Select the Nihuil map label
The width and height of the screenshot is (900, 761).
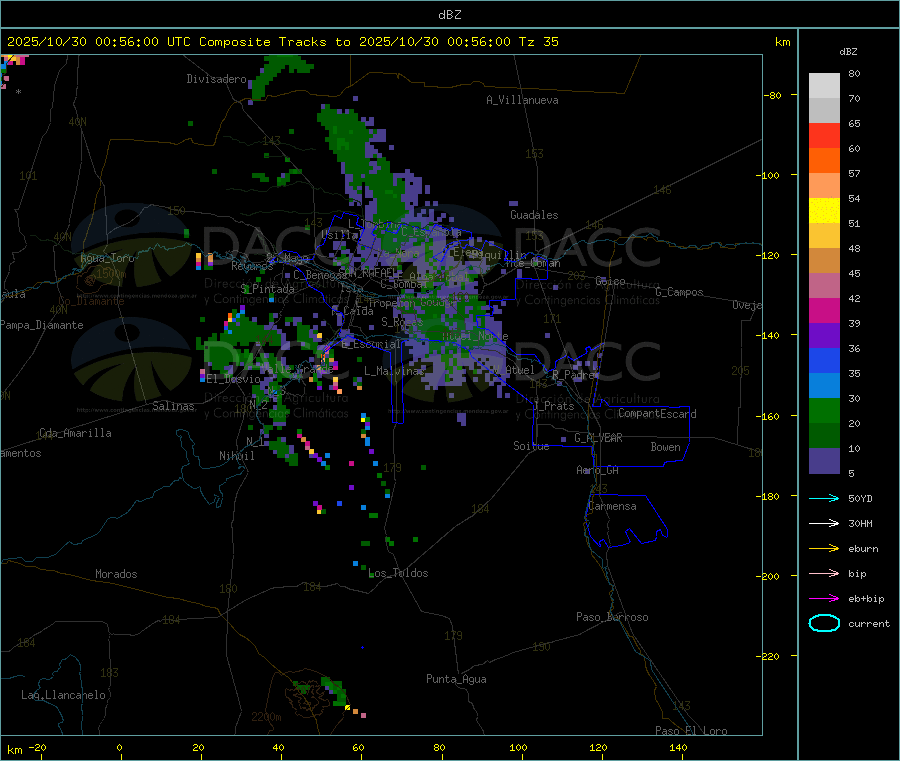236,456
